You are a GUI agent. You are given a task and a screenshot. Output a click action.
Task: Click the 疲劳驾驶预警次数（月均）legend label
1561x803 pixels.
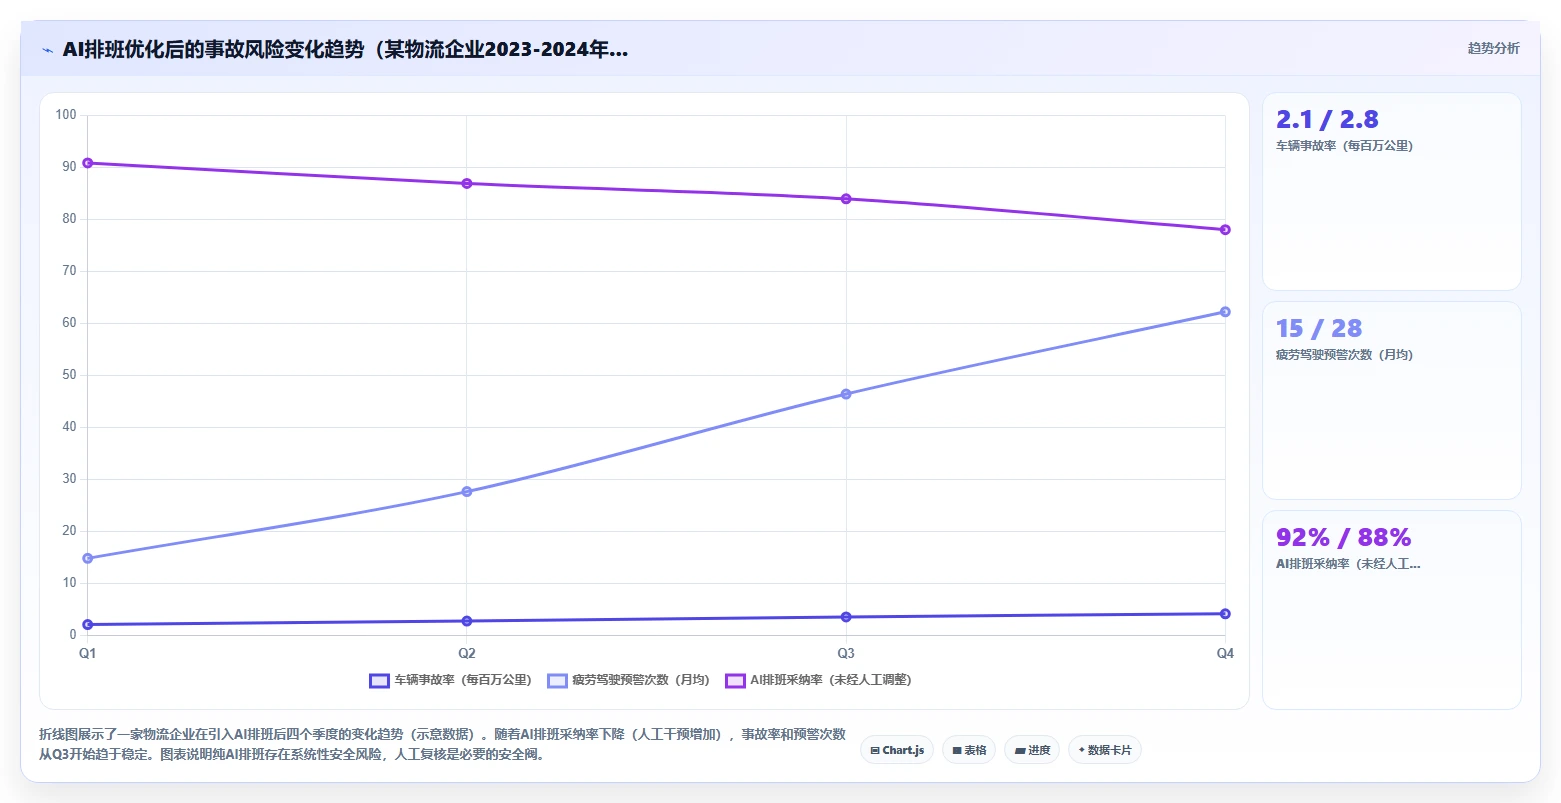(x=641, y=681)
